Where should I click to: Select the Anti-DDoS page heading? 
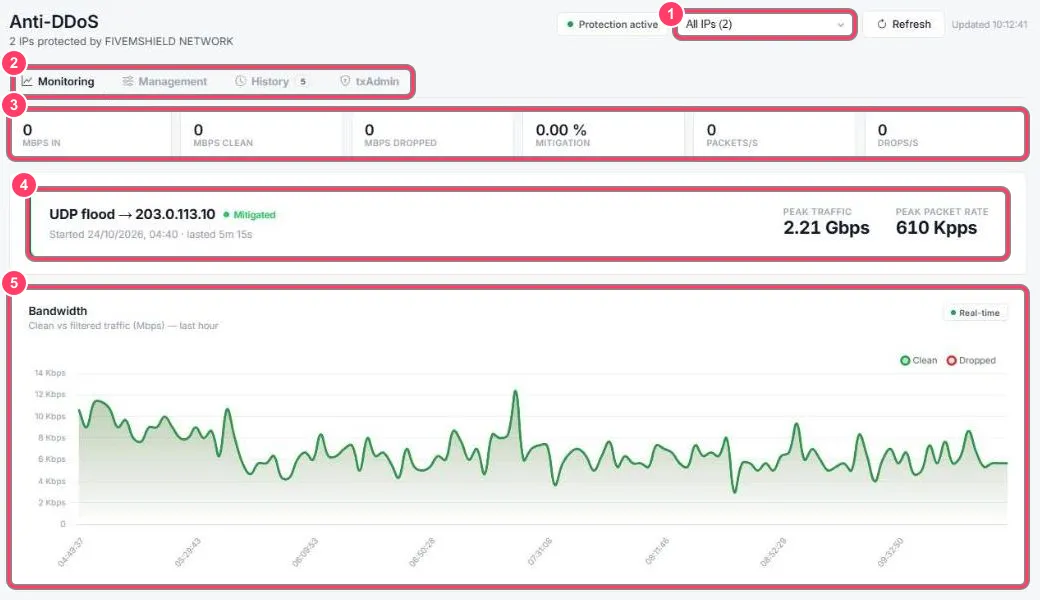[54, 22]
